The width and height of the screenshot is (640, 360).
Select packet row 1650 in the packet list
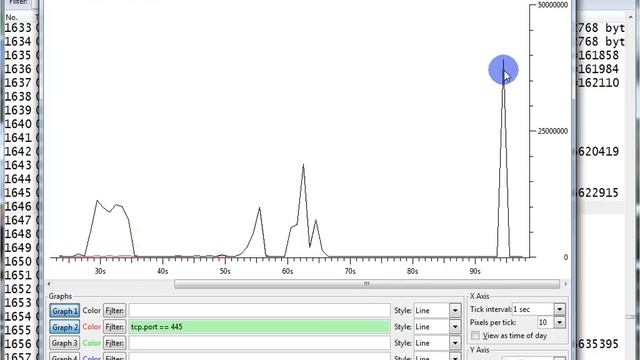18,261
